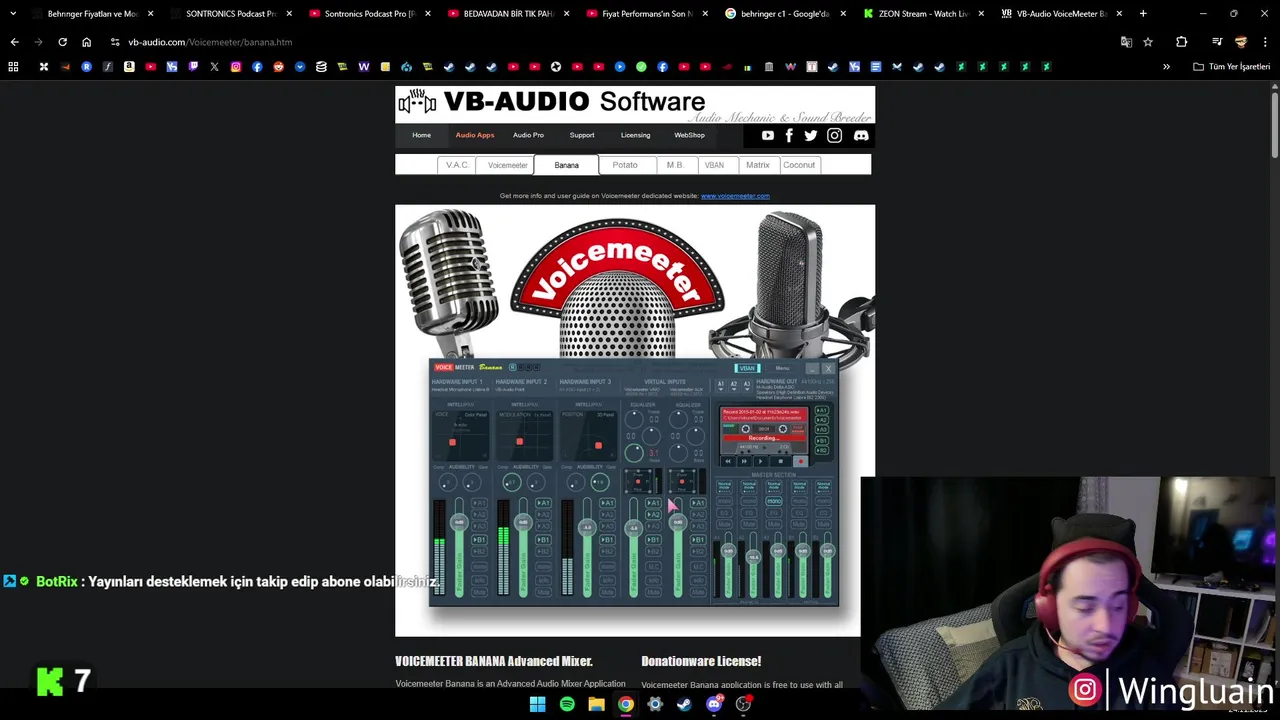Viewport: 1280px width, 720px height.
Task: Open Settings gear from the taskbar
Action: (x=655, y=704)
